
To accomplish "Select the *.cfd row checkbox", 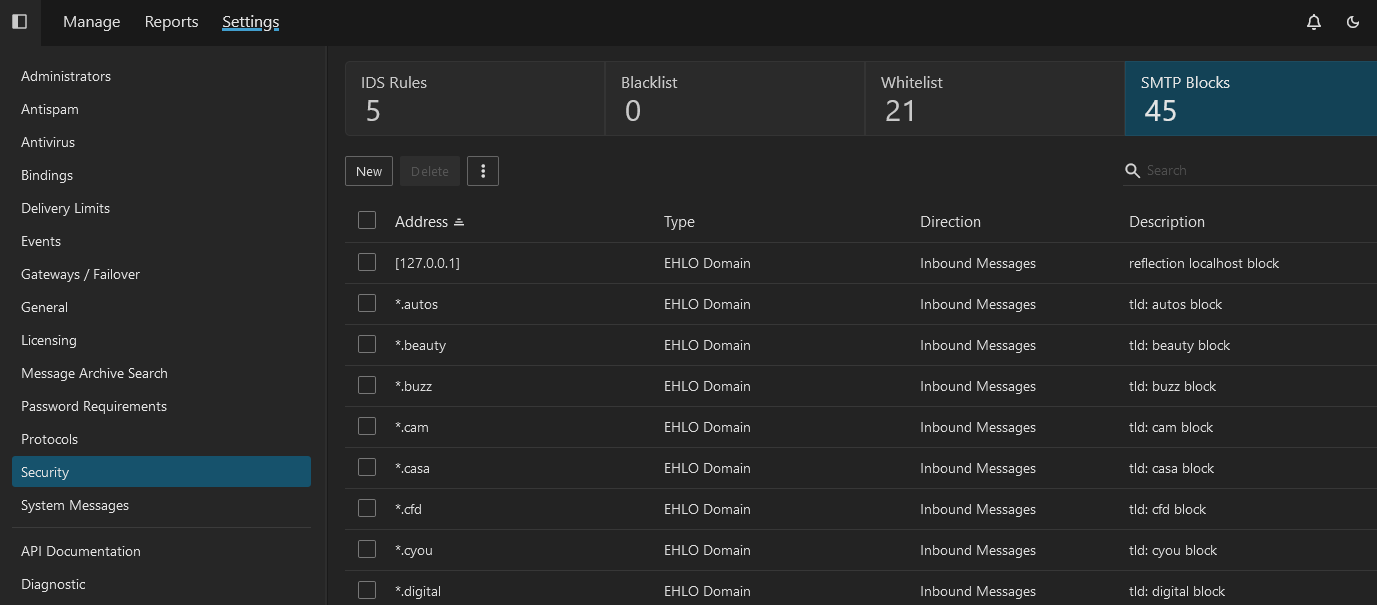I will 367,509.
